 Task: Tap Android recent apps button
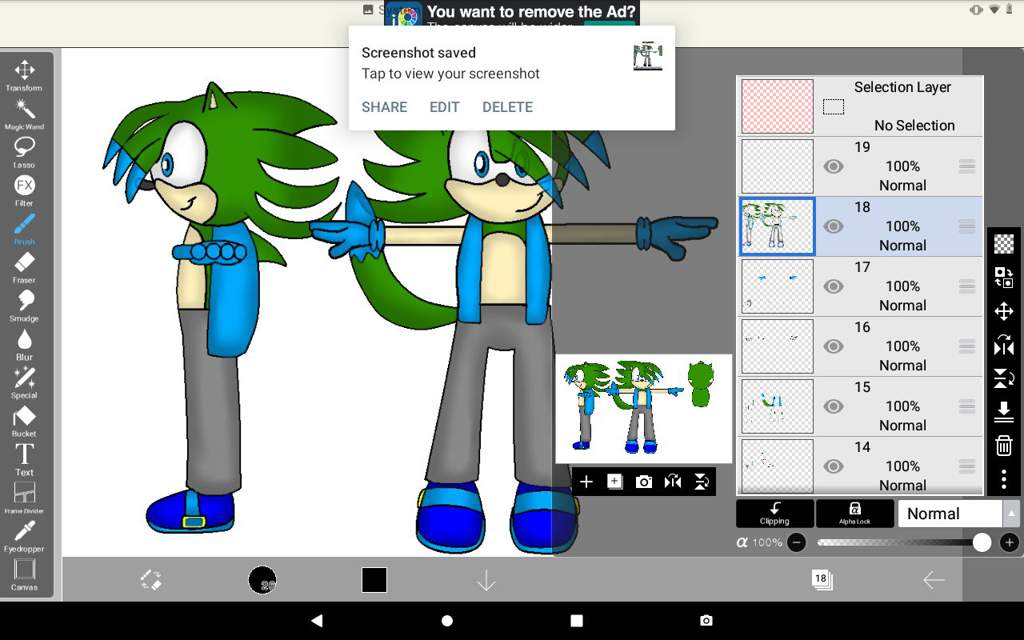[577, 620]
